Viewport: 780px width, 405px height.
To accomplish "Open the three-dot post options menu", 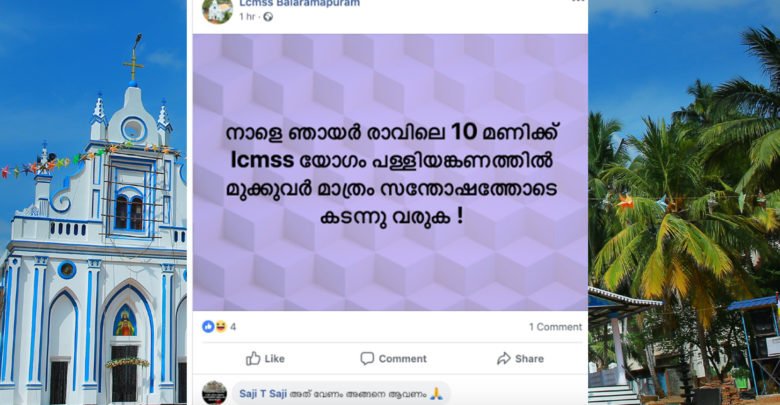I will [x=578, y=1].
